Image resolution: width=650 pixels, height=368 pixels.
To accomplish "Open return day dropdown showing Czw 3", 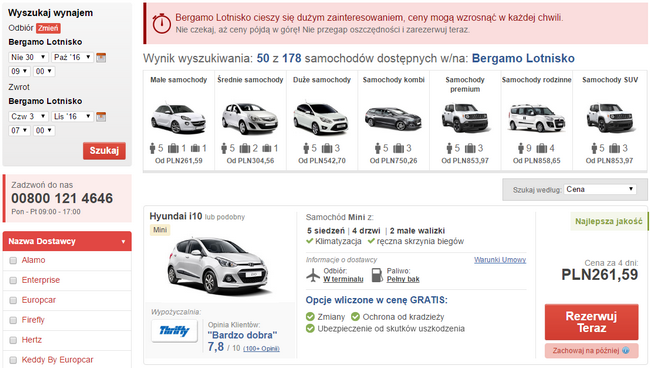I will [28, 117].
